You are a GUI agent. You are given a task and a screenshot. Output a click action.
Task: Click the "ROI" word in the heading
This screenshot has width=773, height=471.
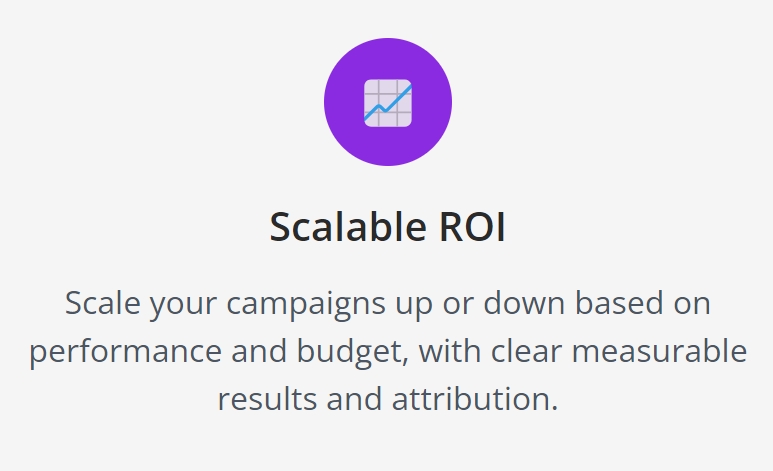[472, 229]
